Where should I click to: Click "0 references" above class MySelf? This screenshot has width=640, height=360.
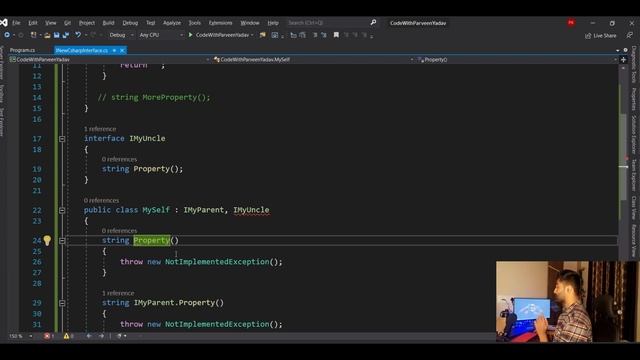pos(101,200)
